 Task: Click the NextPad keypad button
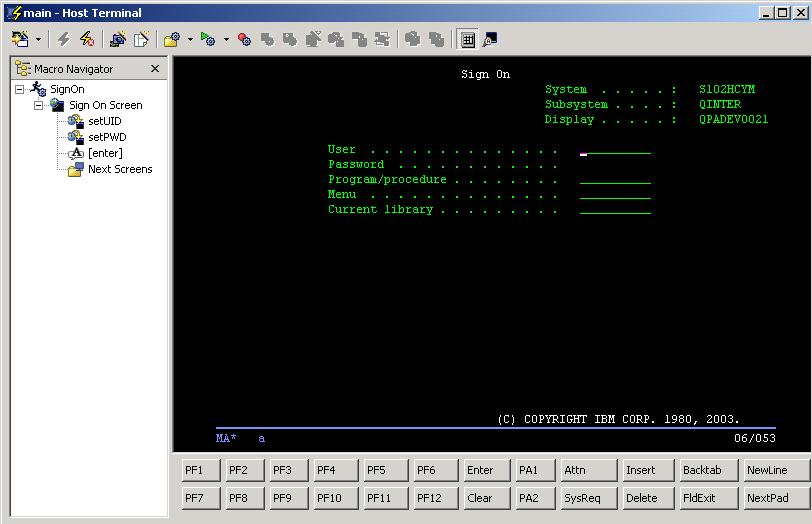tap(777, 498)
